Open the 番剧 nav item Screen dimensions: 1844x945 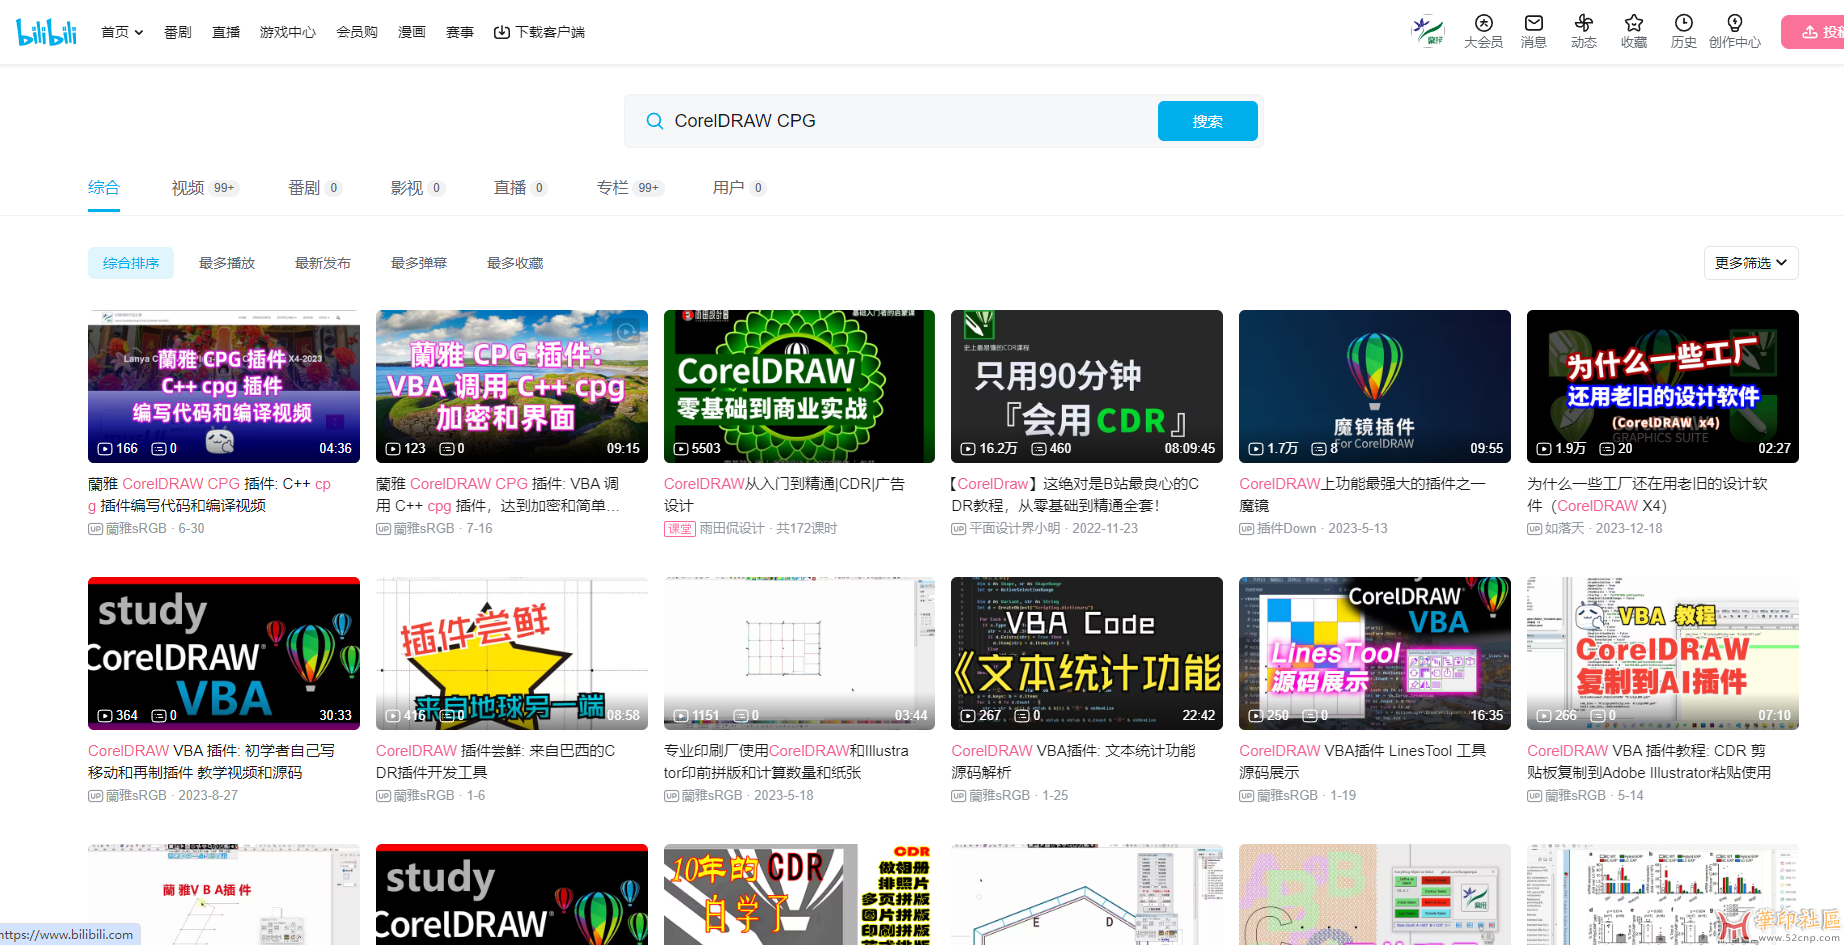(178, 32)
